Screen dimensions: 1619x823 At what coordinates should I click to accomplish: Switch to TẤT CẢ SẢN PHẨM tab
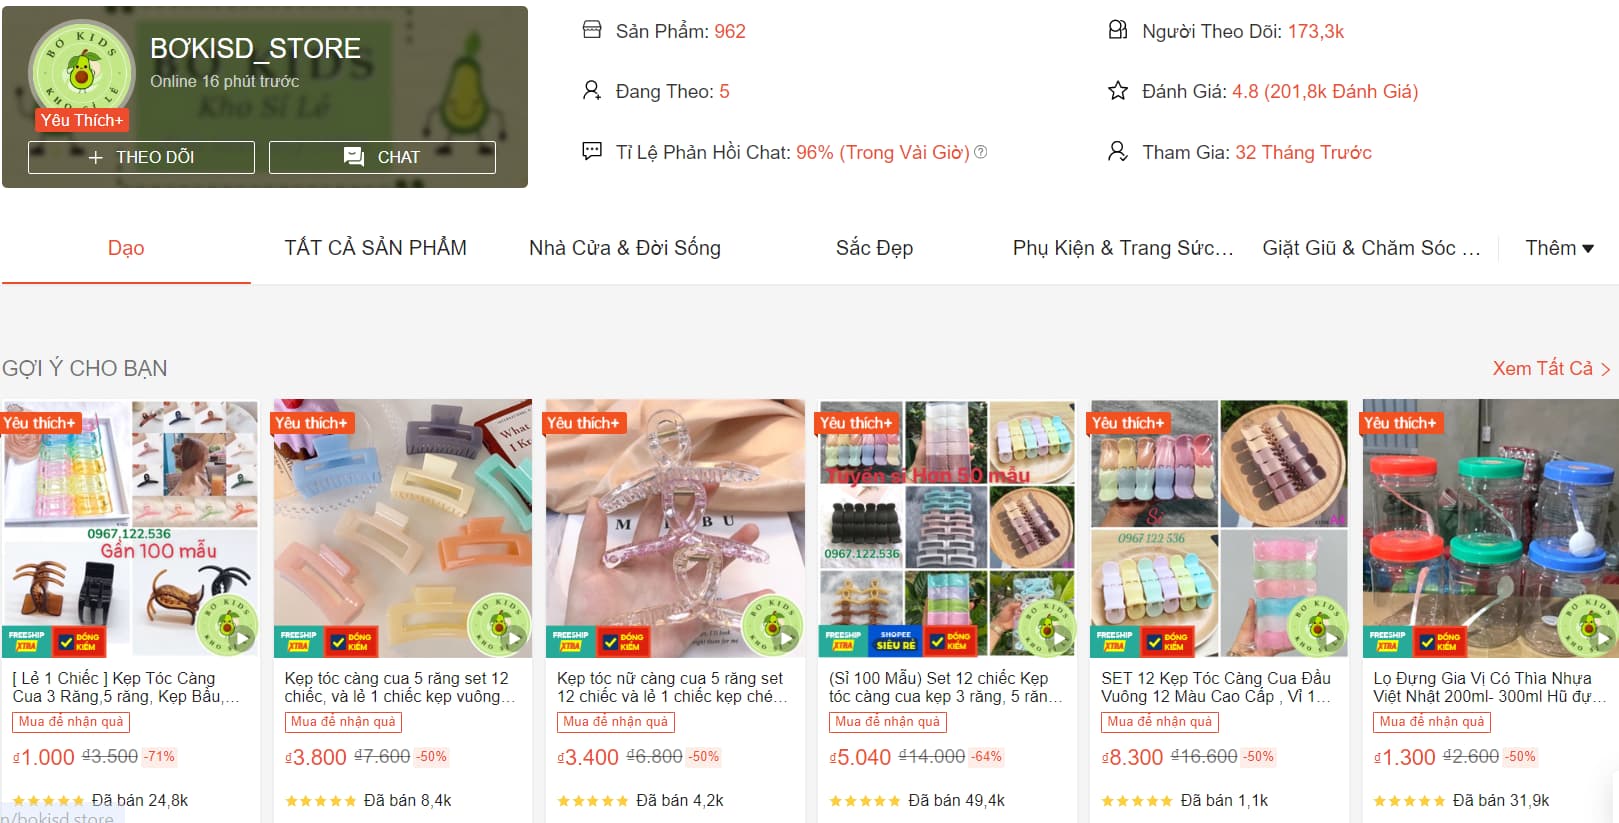pos(375,248)
